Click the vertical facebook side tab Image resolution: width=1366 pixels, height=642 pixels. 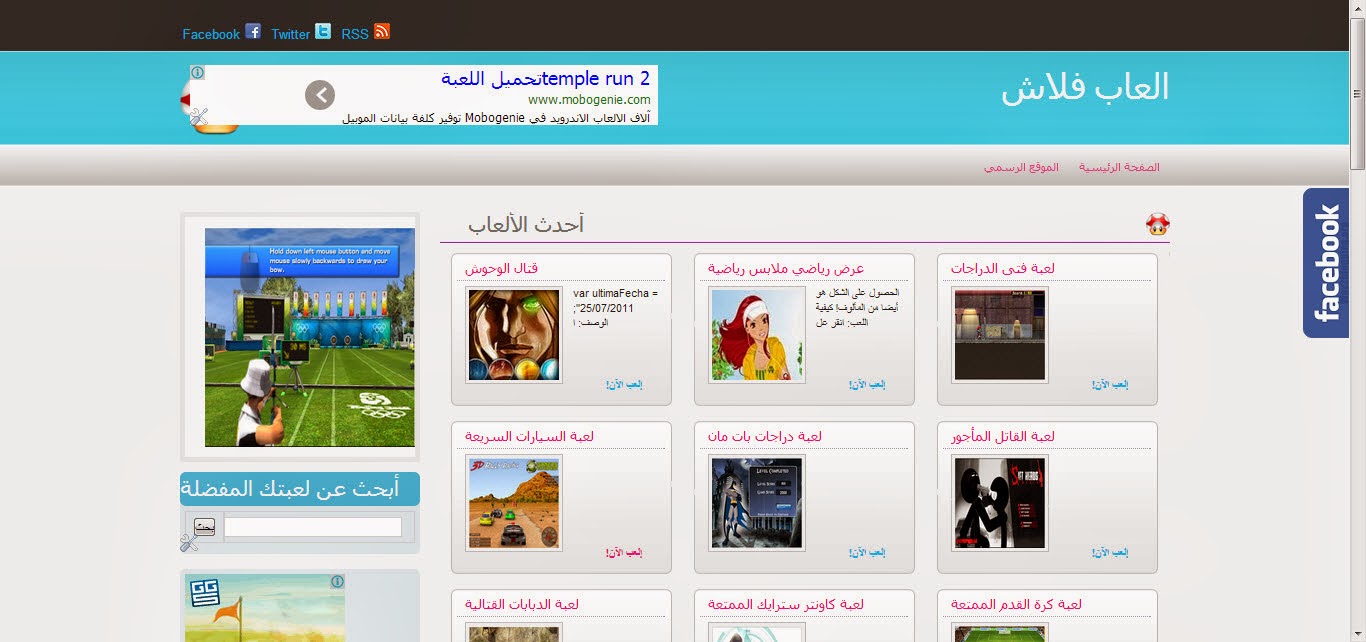pyautogui.click(x=1326, y=263)
